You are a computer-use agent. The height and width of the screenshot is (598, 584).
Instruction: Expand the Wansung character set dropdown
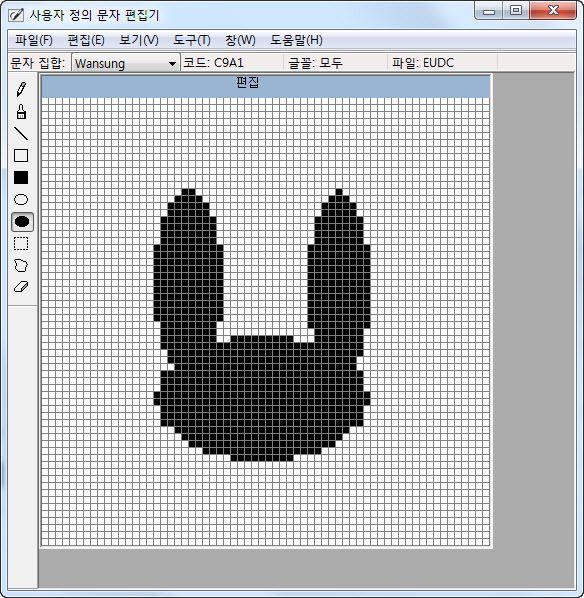(172, 64)
